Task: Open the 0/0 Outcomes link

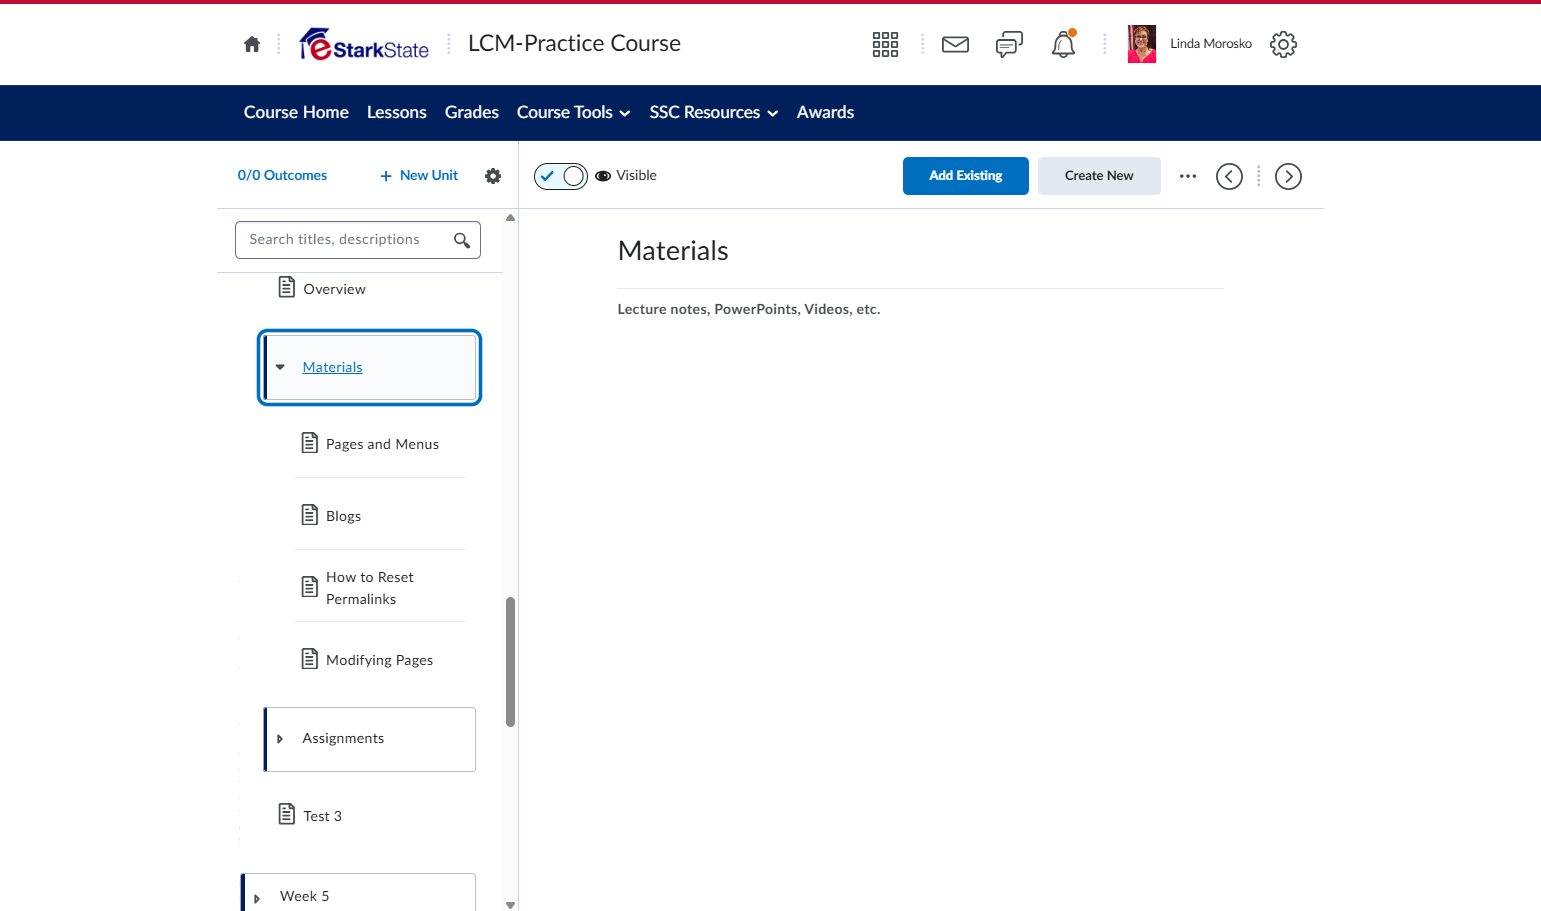Action: click(x=282, y=176)
